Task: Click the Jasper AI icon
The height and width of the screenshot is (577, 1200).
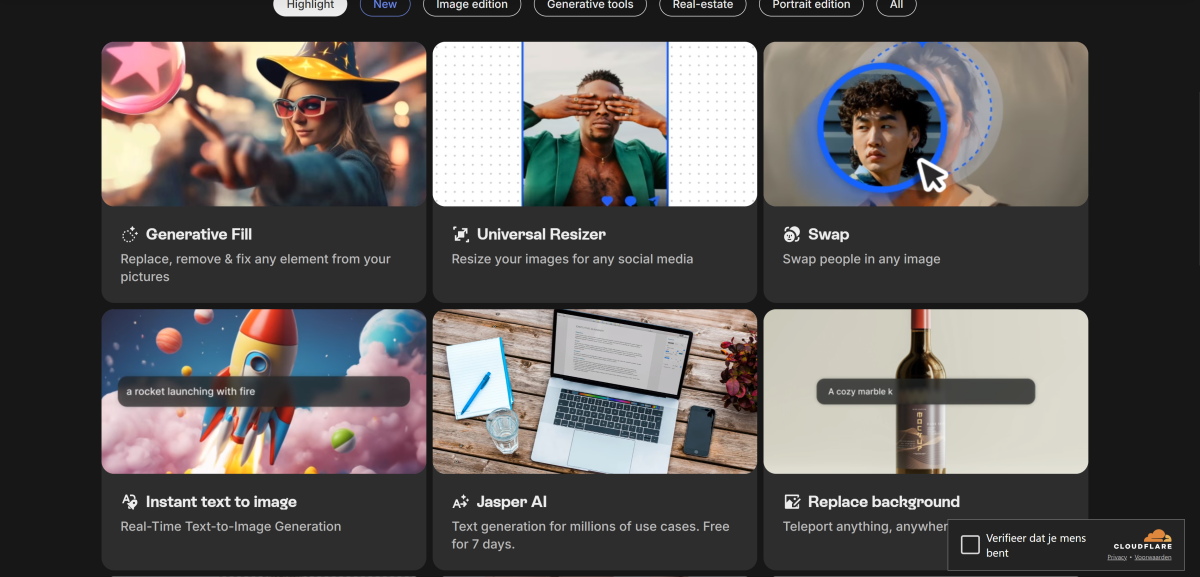Action: tap(460, 502)
